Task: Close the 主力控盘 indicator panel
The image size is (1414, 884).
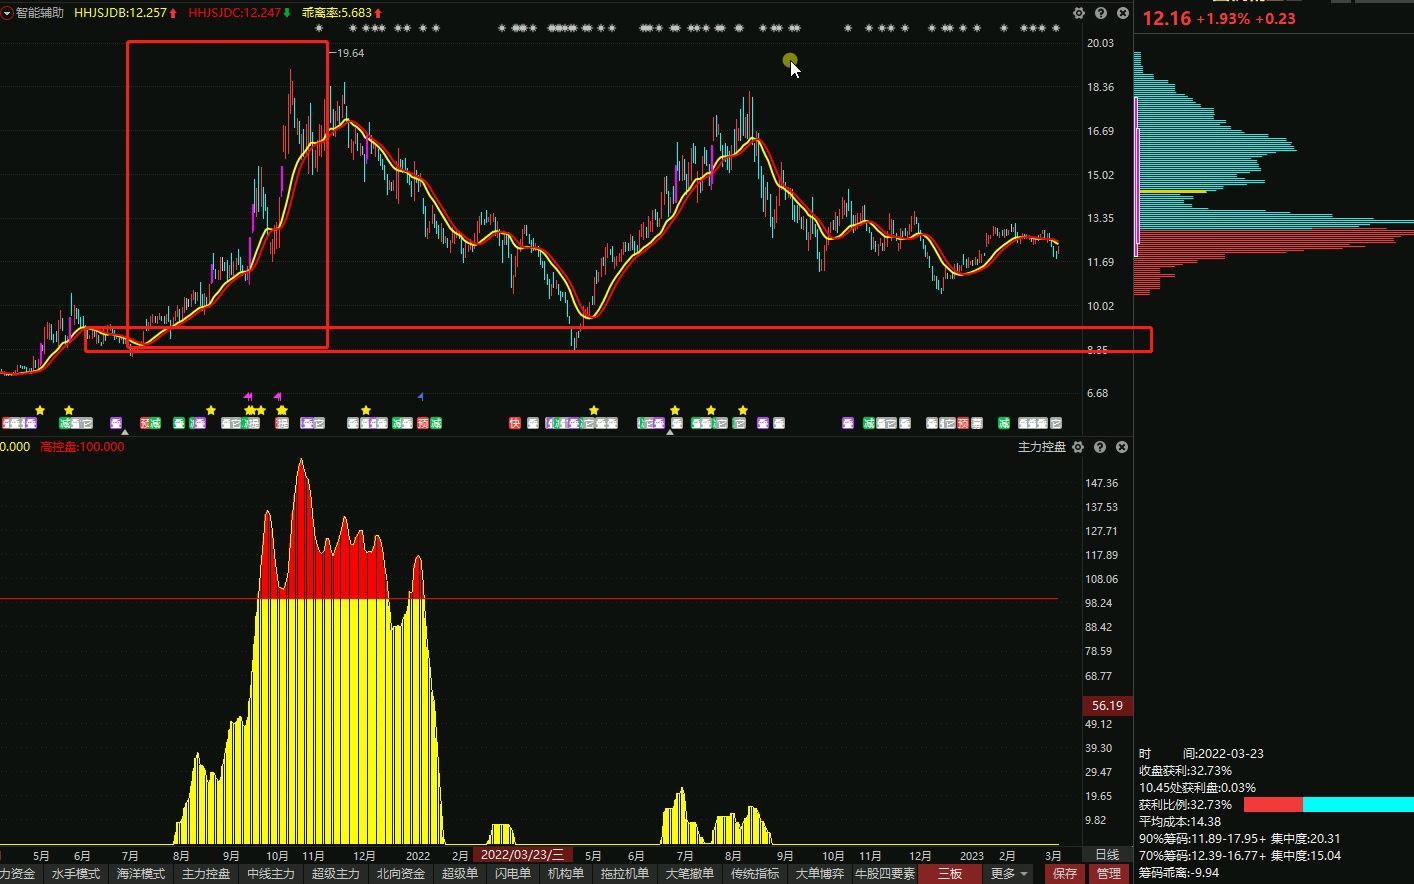Action: (x=1122, y=447)
